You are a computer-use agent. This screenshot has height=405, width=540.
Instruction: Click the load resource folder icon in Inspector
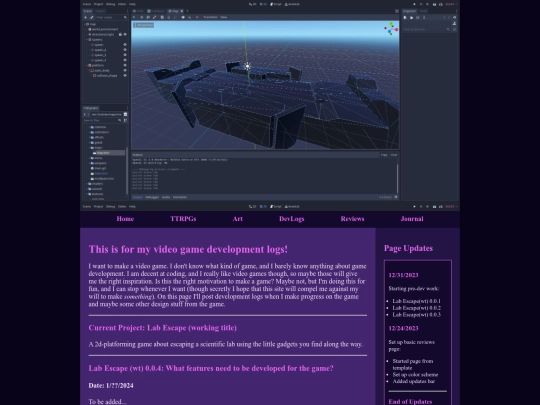[412, 17]
